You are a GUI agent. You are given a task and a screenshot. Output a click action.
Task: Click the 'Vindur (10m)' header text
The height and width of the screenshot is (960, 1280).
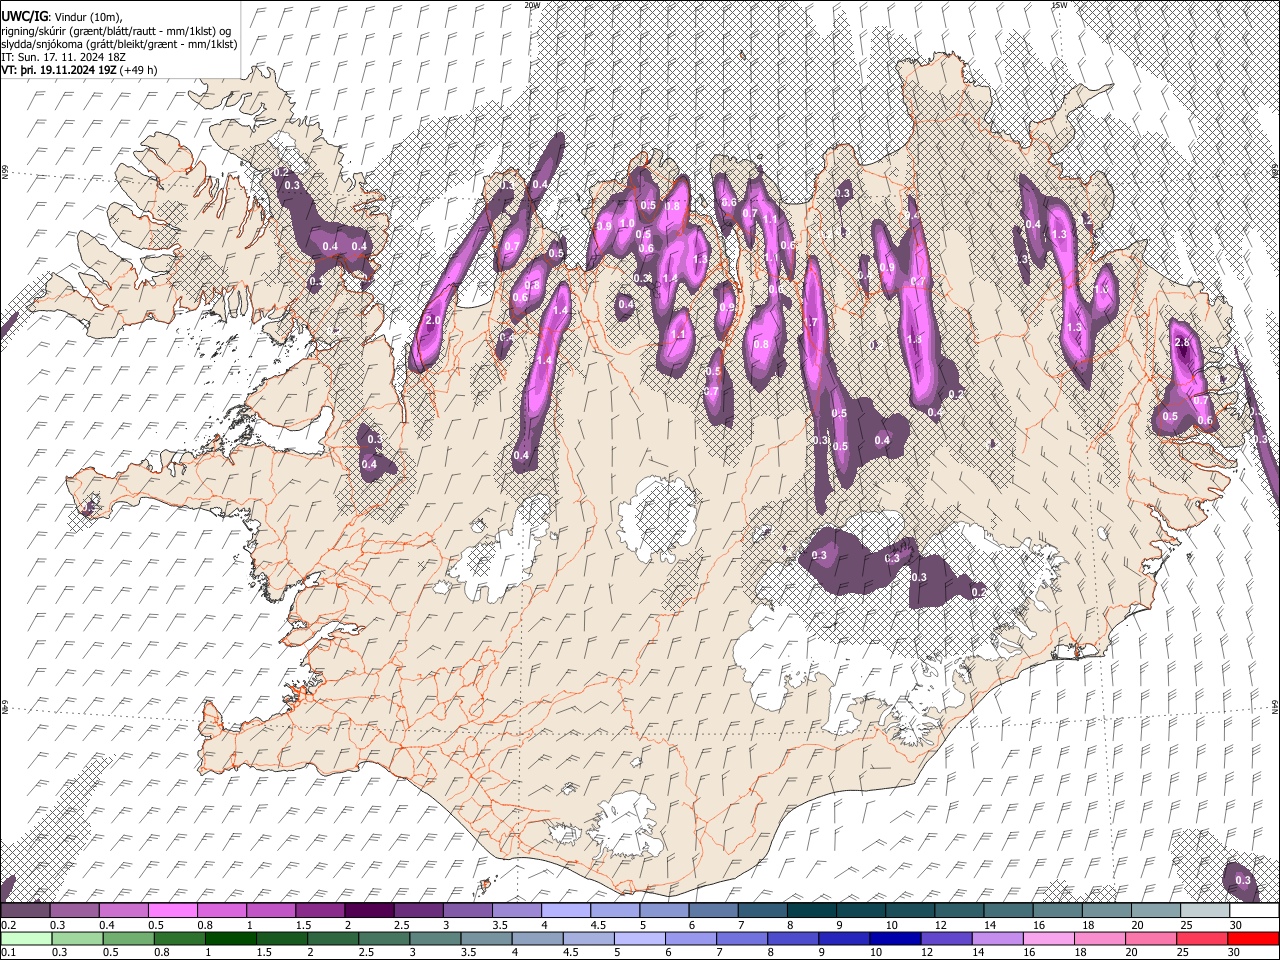[x=86, y=17]
